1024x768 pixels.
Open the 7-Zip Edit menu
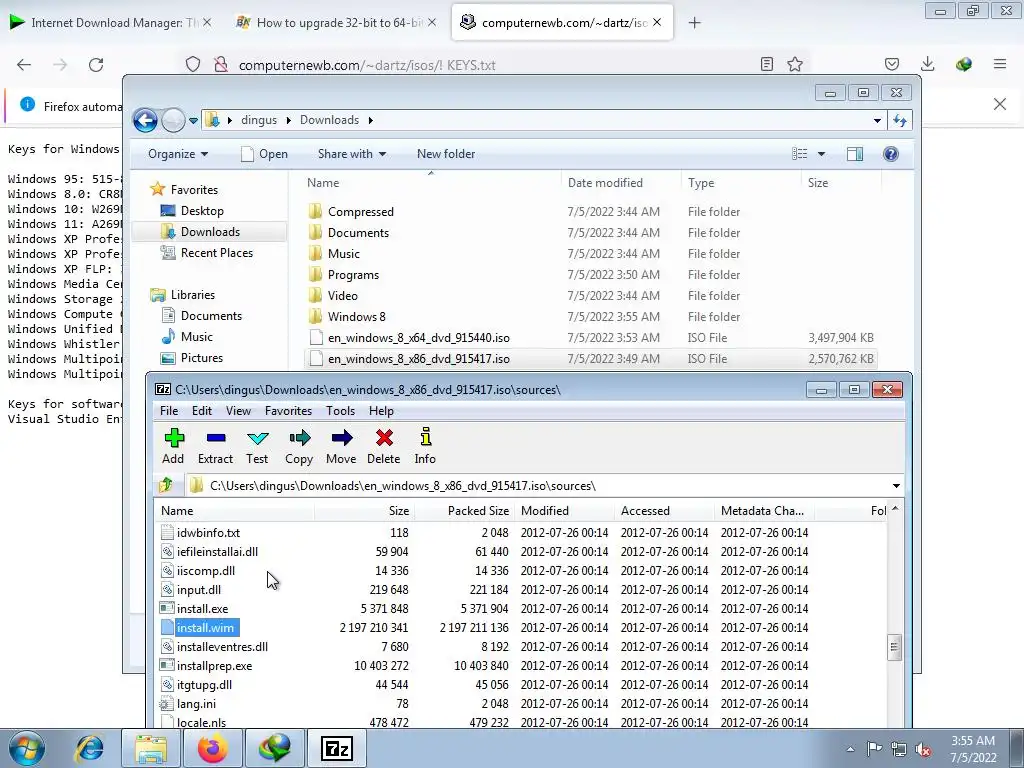click(x=202, y=411)
